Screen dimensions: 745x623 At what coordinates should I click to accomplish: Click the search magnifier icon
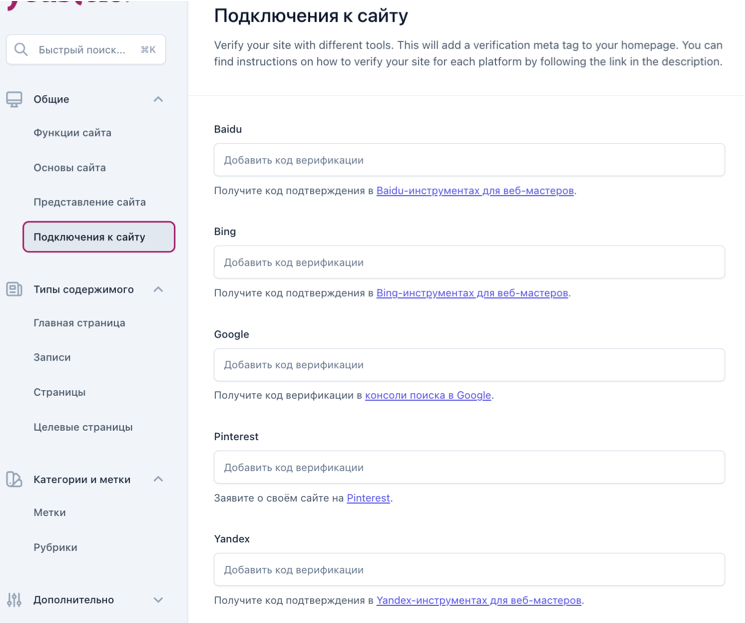click(x=20, y=49)
